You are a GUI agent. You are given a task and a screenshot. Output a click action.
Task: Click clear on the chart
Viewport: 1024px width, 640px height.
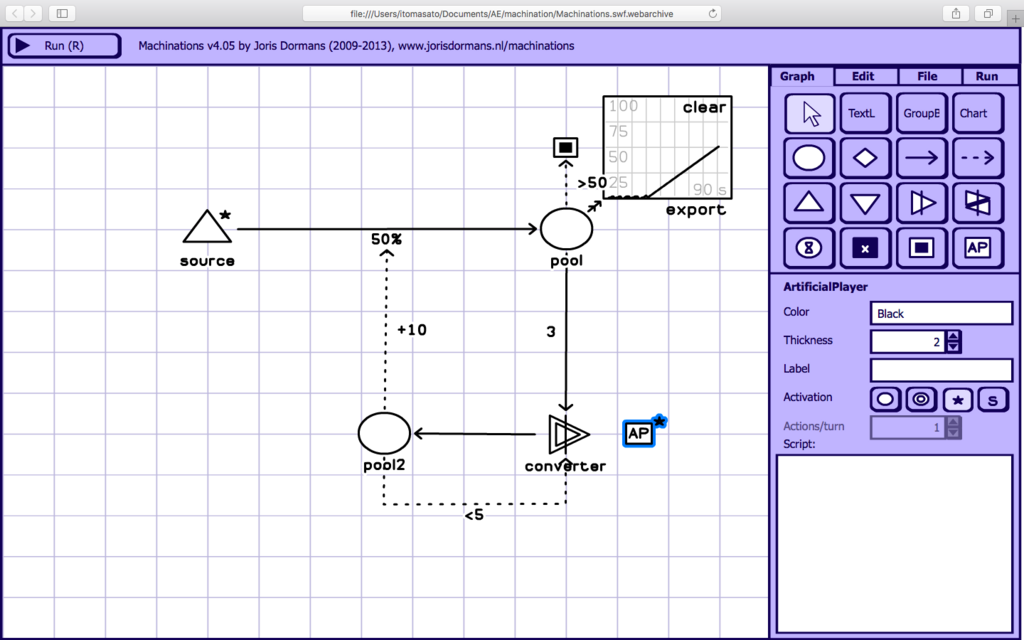click(704, 107)
